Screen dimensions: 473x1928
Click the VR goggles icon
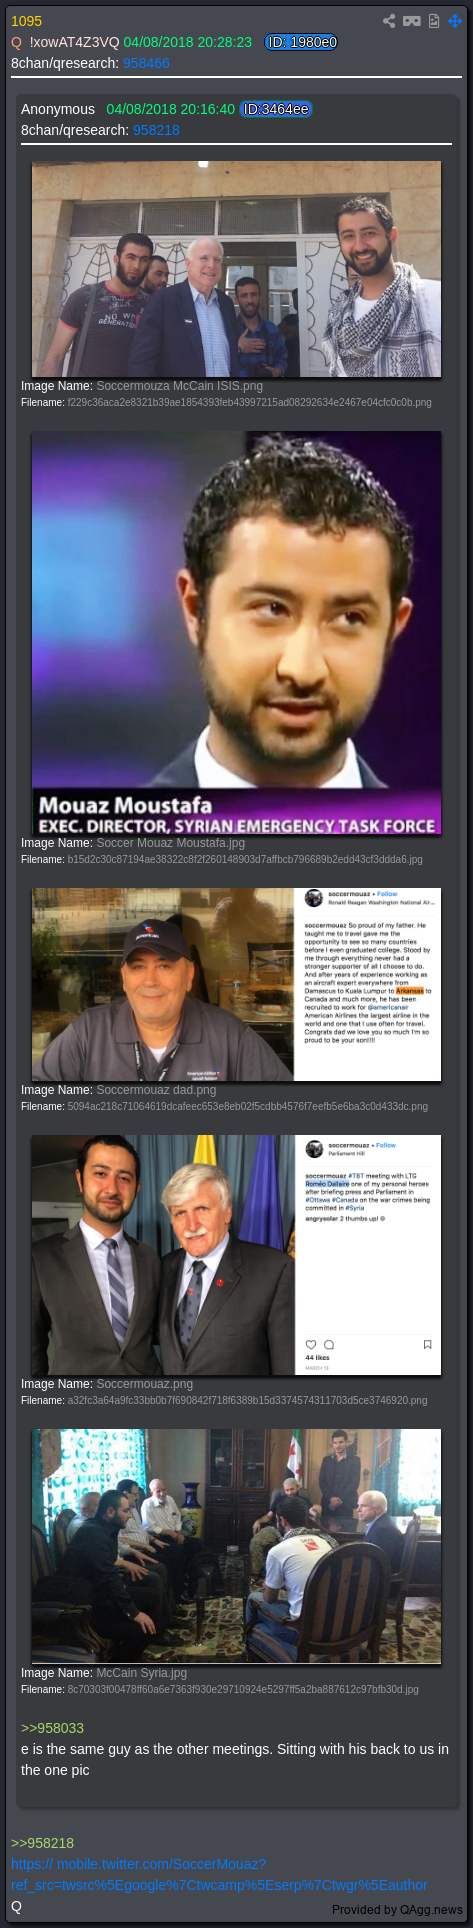coord(411,21)
